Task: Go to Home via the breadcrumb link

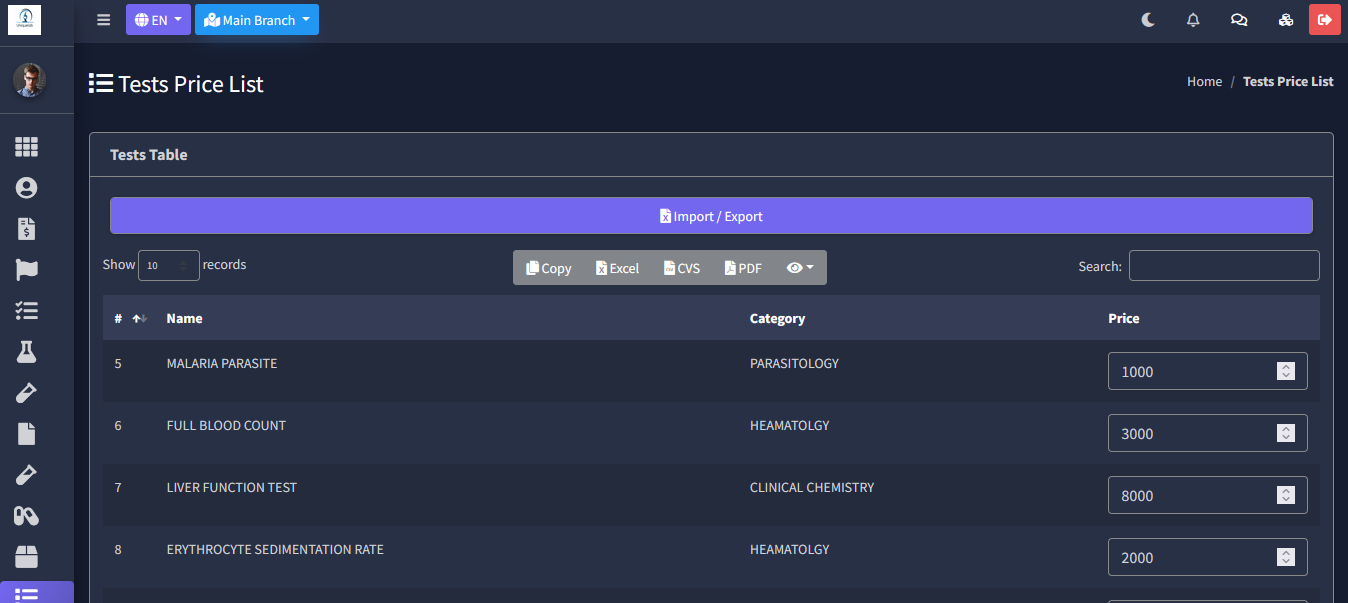Action: 1204,82
